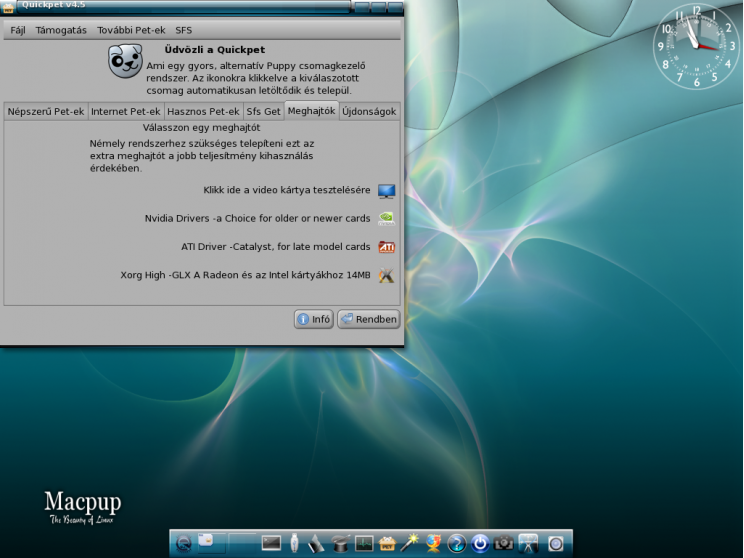Click the 'Xorg High -GLX' Radeon és Intel text
Screen dimensions: 744x558
245,275
